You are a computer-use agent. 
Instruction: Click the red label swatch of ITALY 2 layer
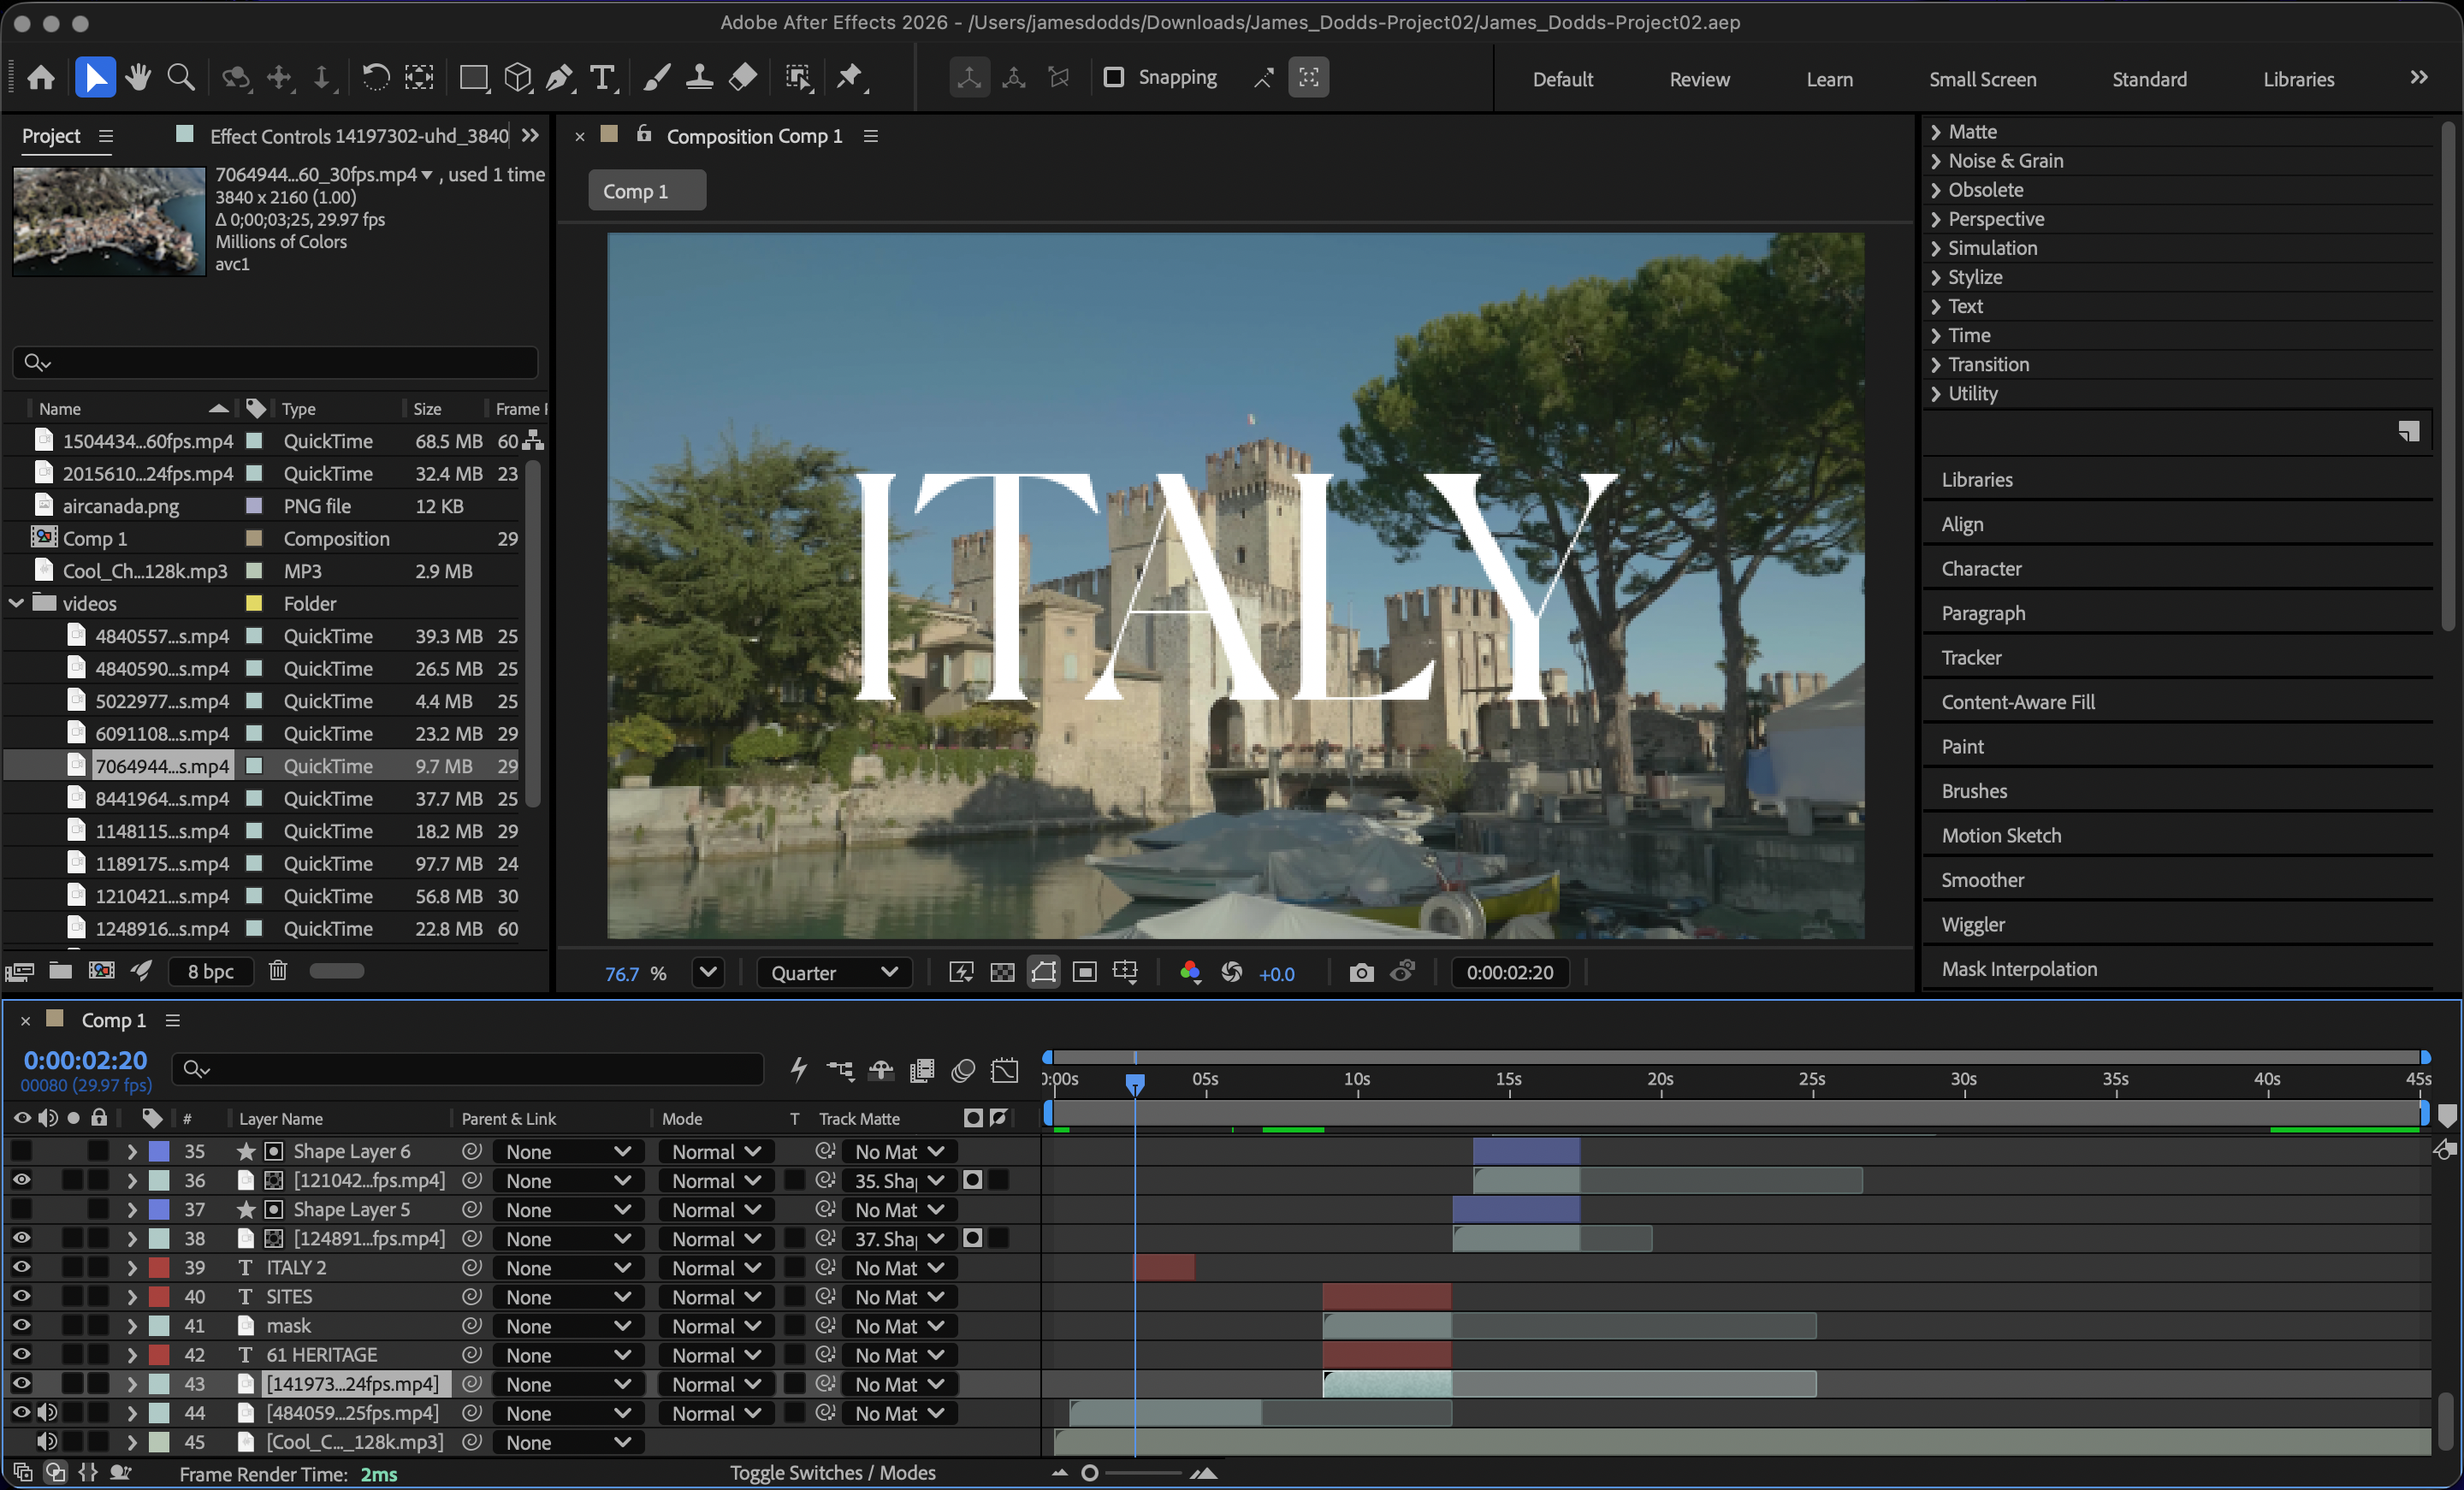[x=159, y=1268]
